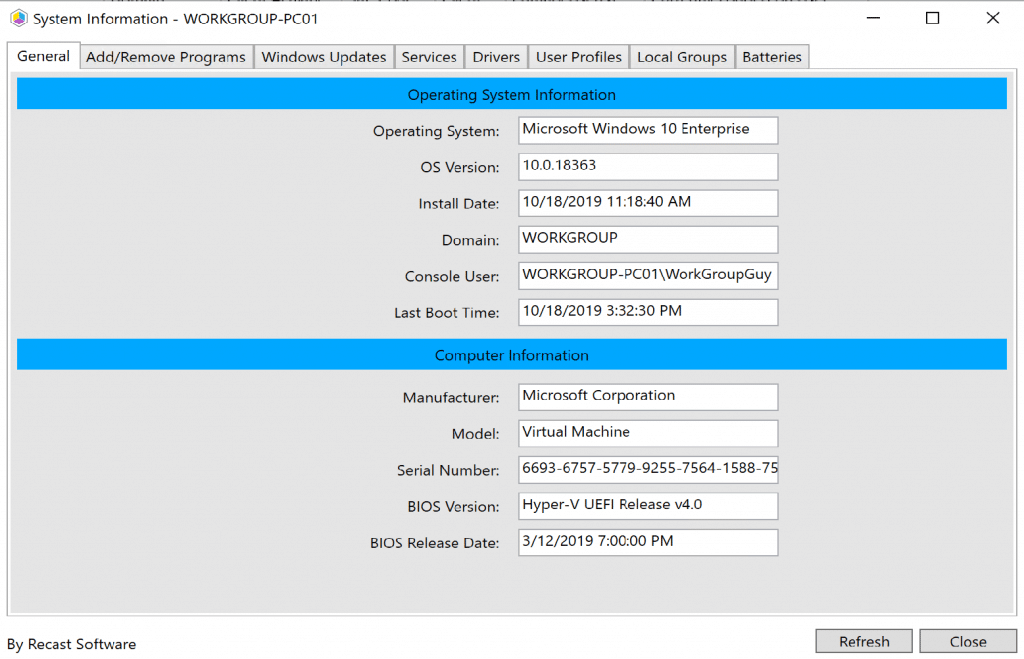Image resolution: width=1024 pixels, height=659 pixels.
Task: Click the Last Boot Time field
Action: pyautogui.click(x=647, y=312)
